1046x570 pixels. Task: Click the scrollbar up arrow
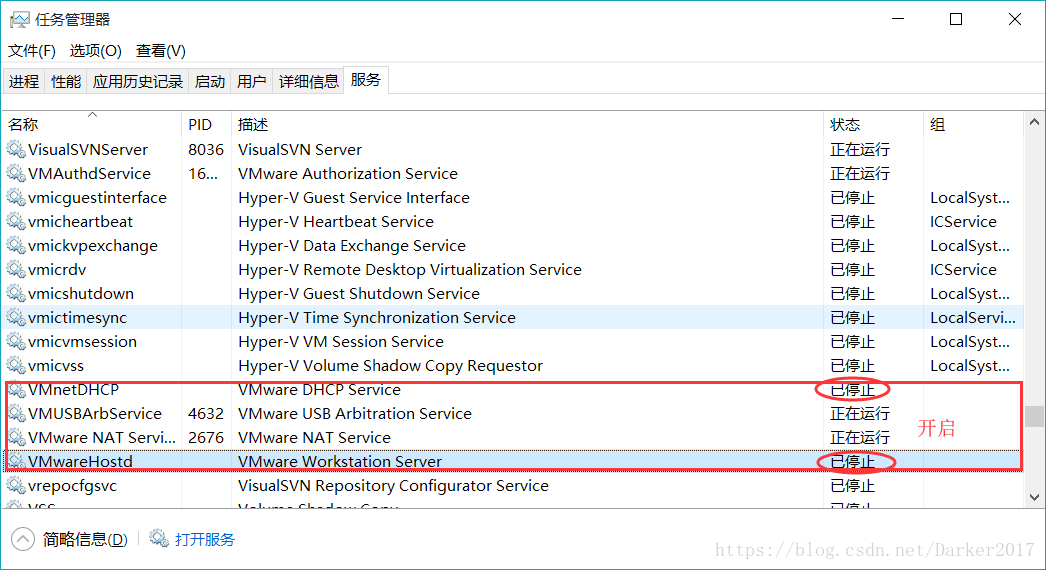pyautogui.click(x=1034, y=122)
